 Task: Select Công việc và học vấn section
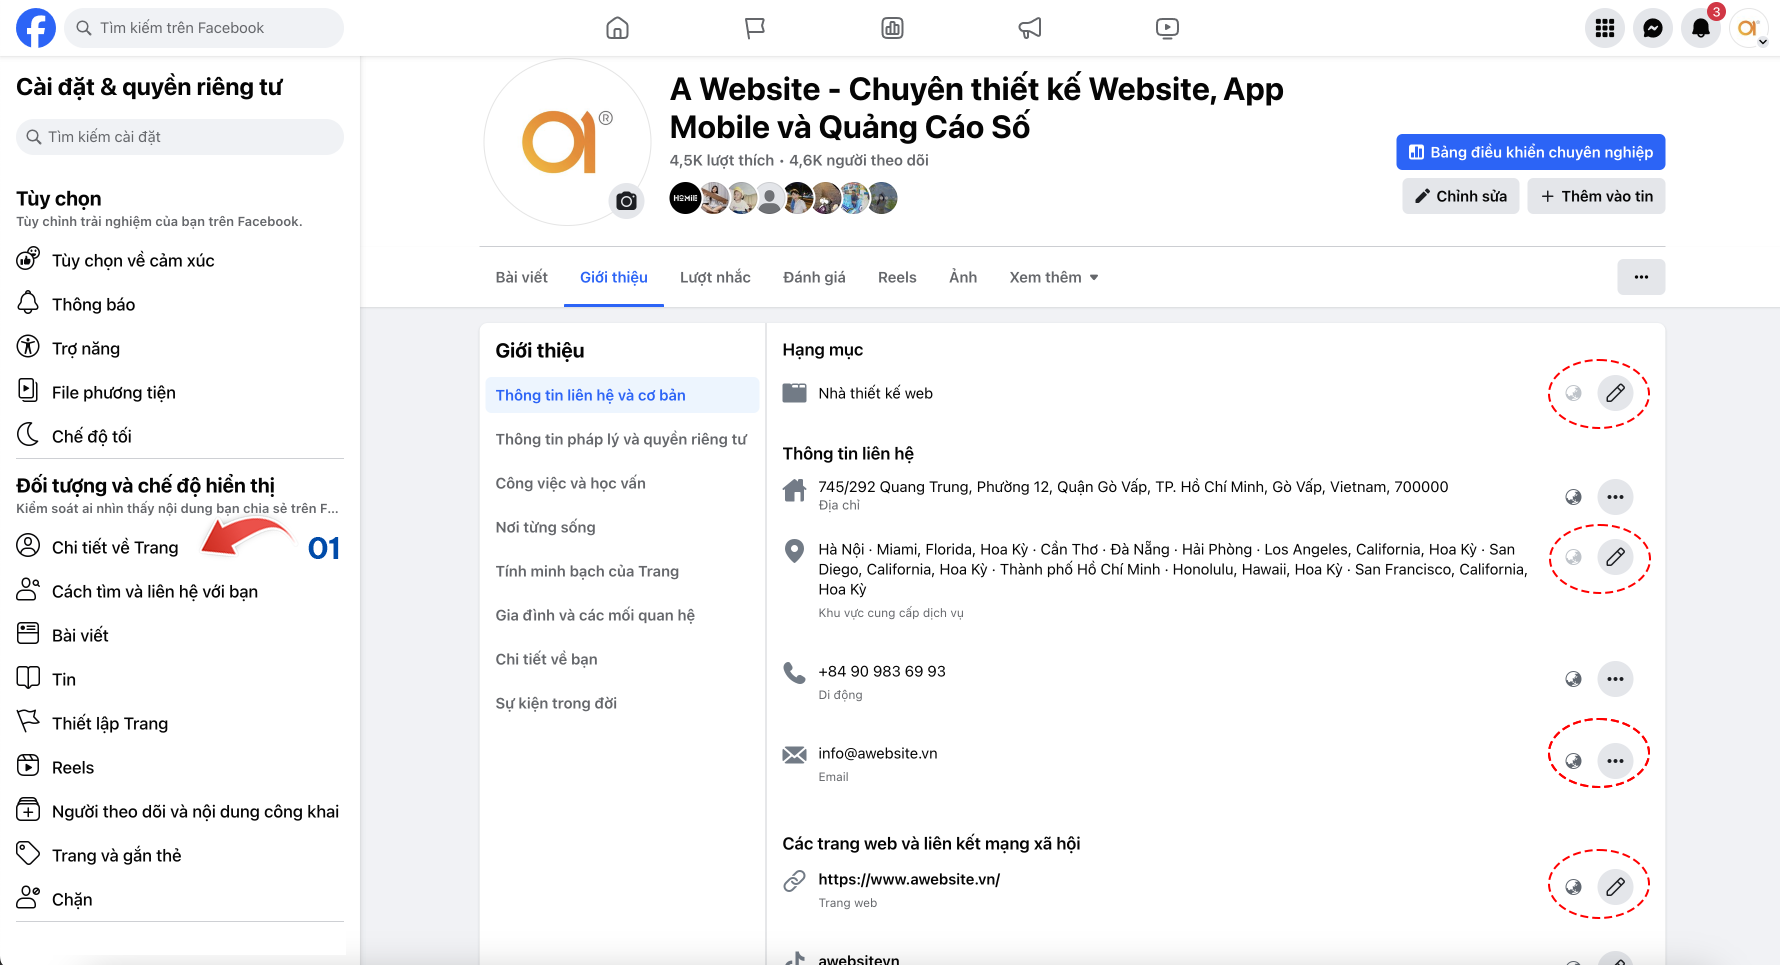(x=622, y=483)
